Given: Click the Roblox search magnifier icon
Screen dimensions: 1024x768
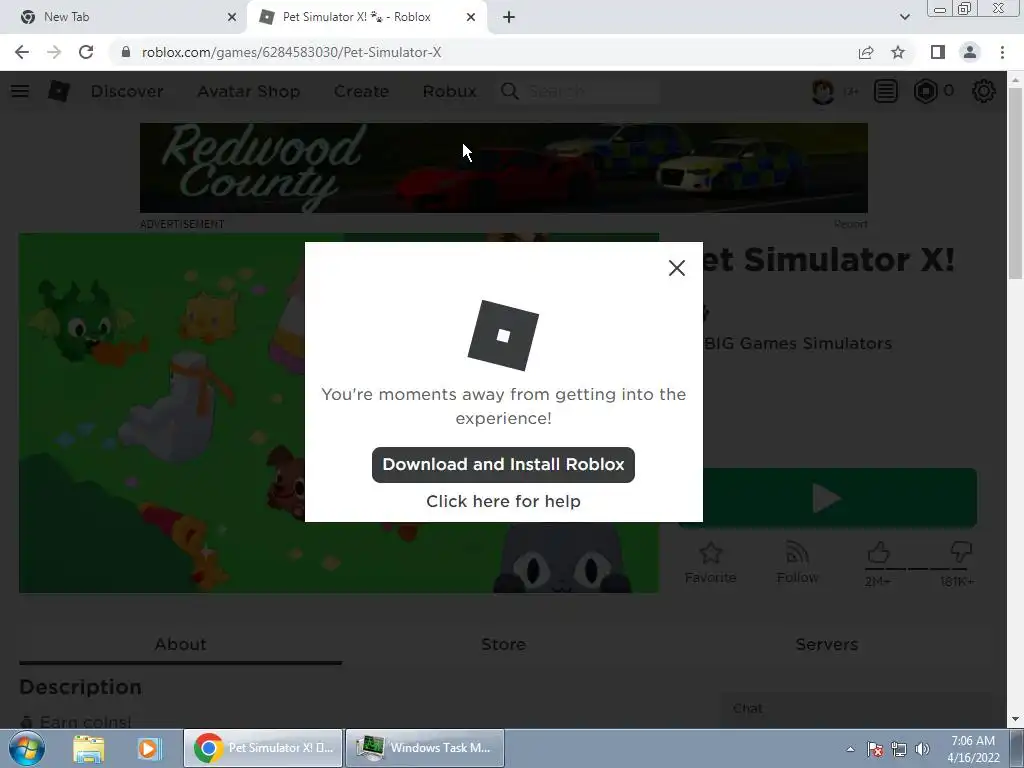Looking at the screenshot, I should (510, 91).
